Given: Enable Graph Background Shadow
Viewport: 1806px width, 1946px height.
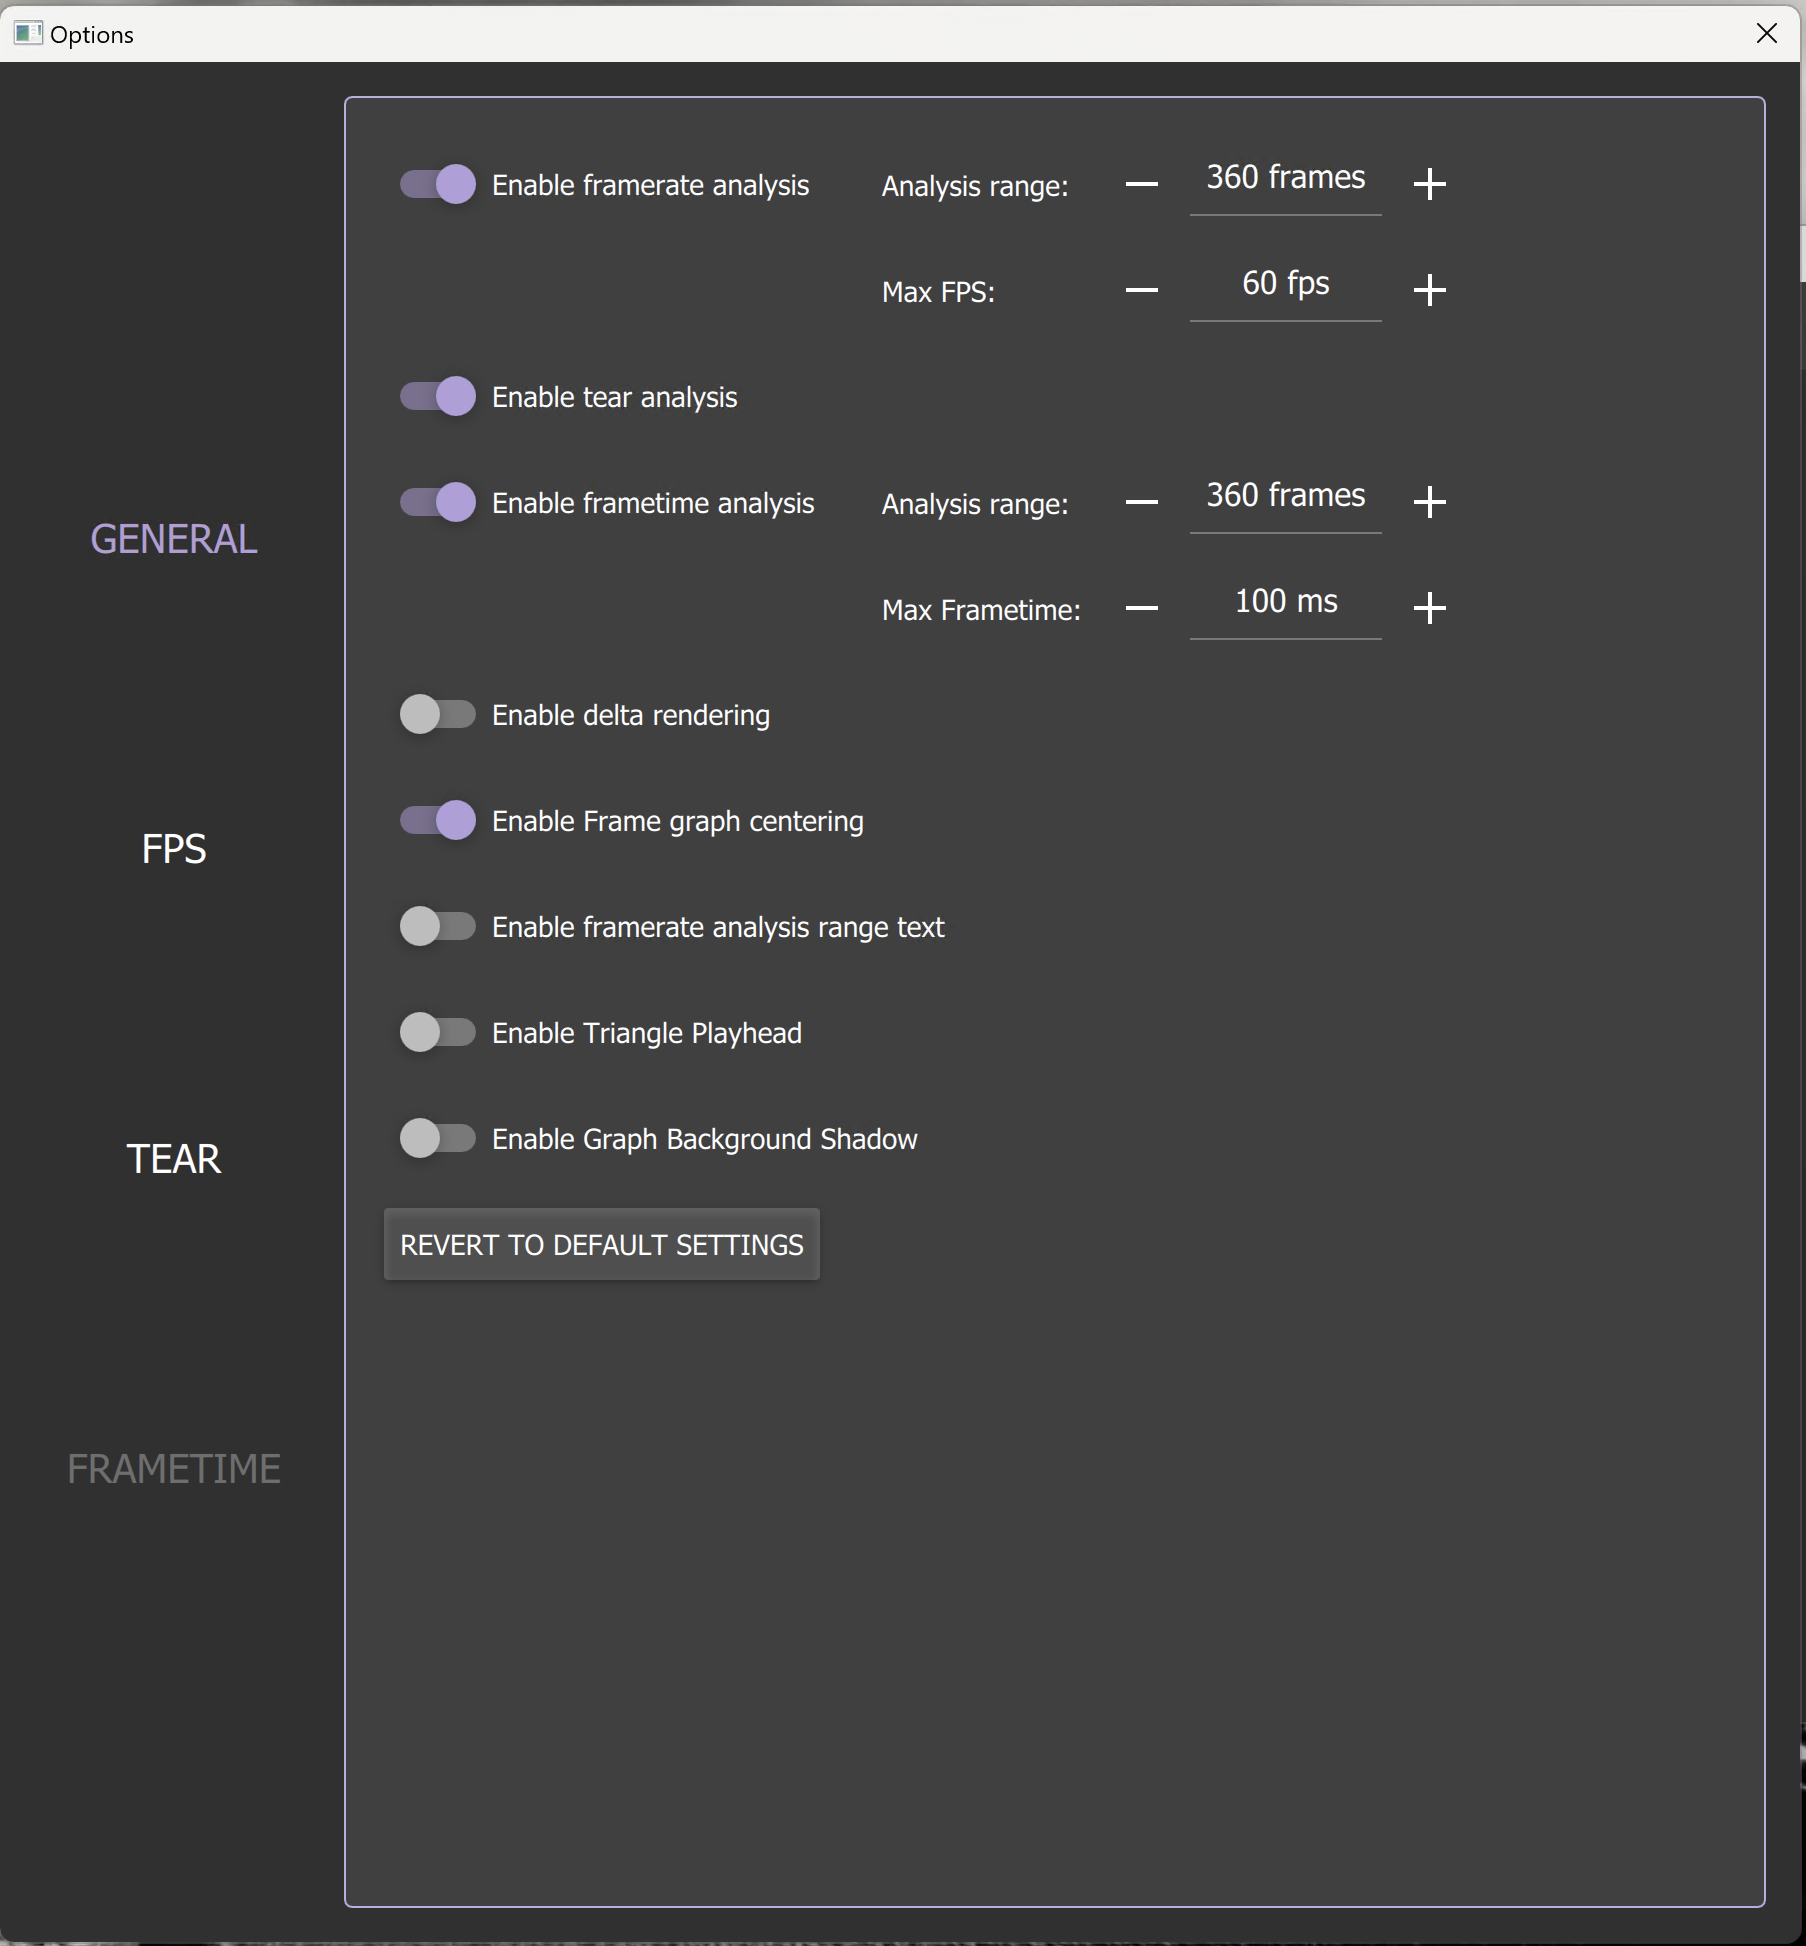Looking at the screenshot, I should pos(437,1138).
